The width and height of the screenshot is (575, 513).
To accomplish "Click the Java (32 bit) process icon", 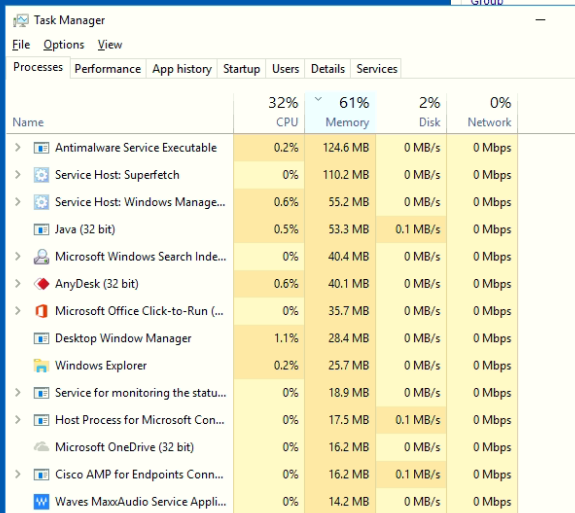I will coord(41,230).
